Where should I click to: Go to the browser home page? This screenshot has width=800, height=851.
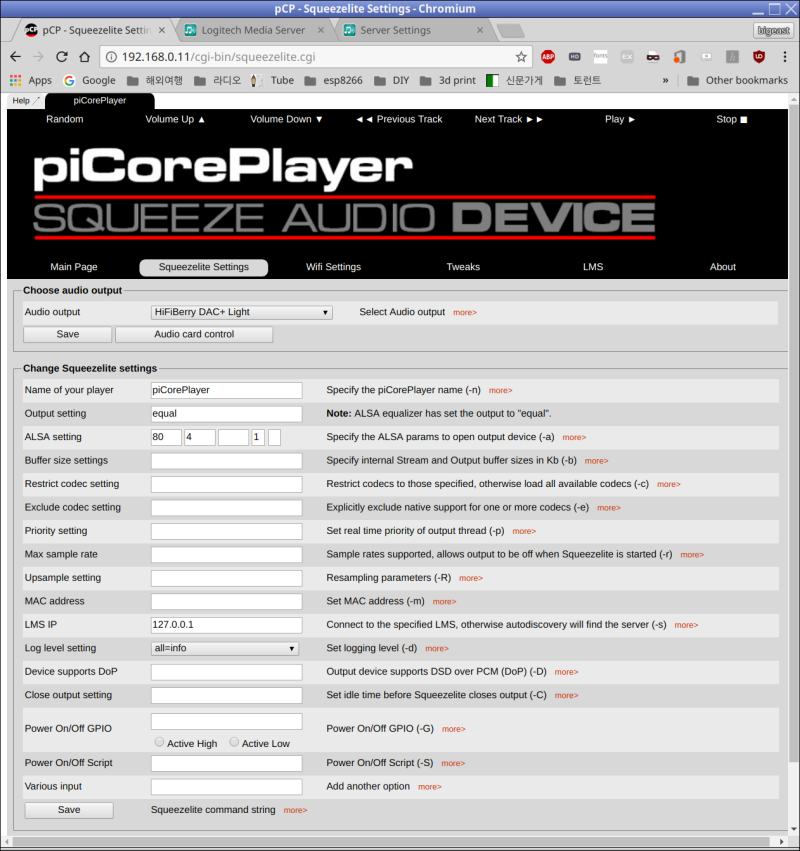click(84, 56)
